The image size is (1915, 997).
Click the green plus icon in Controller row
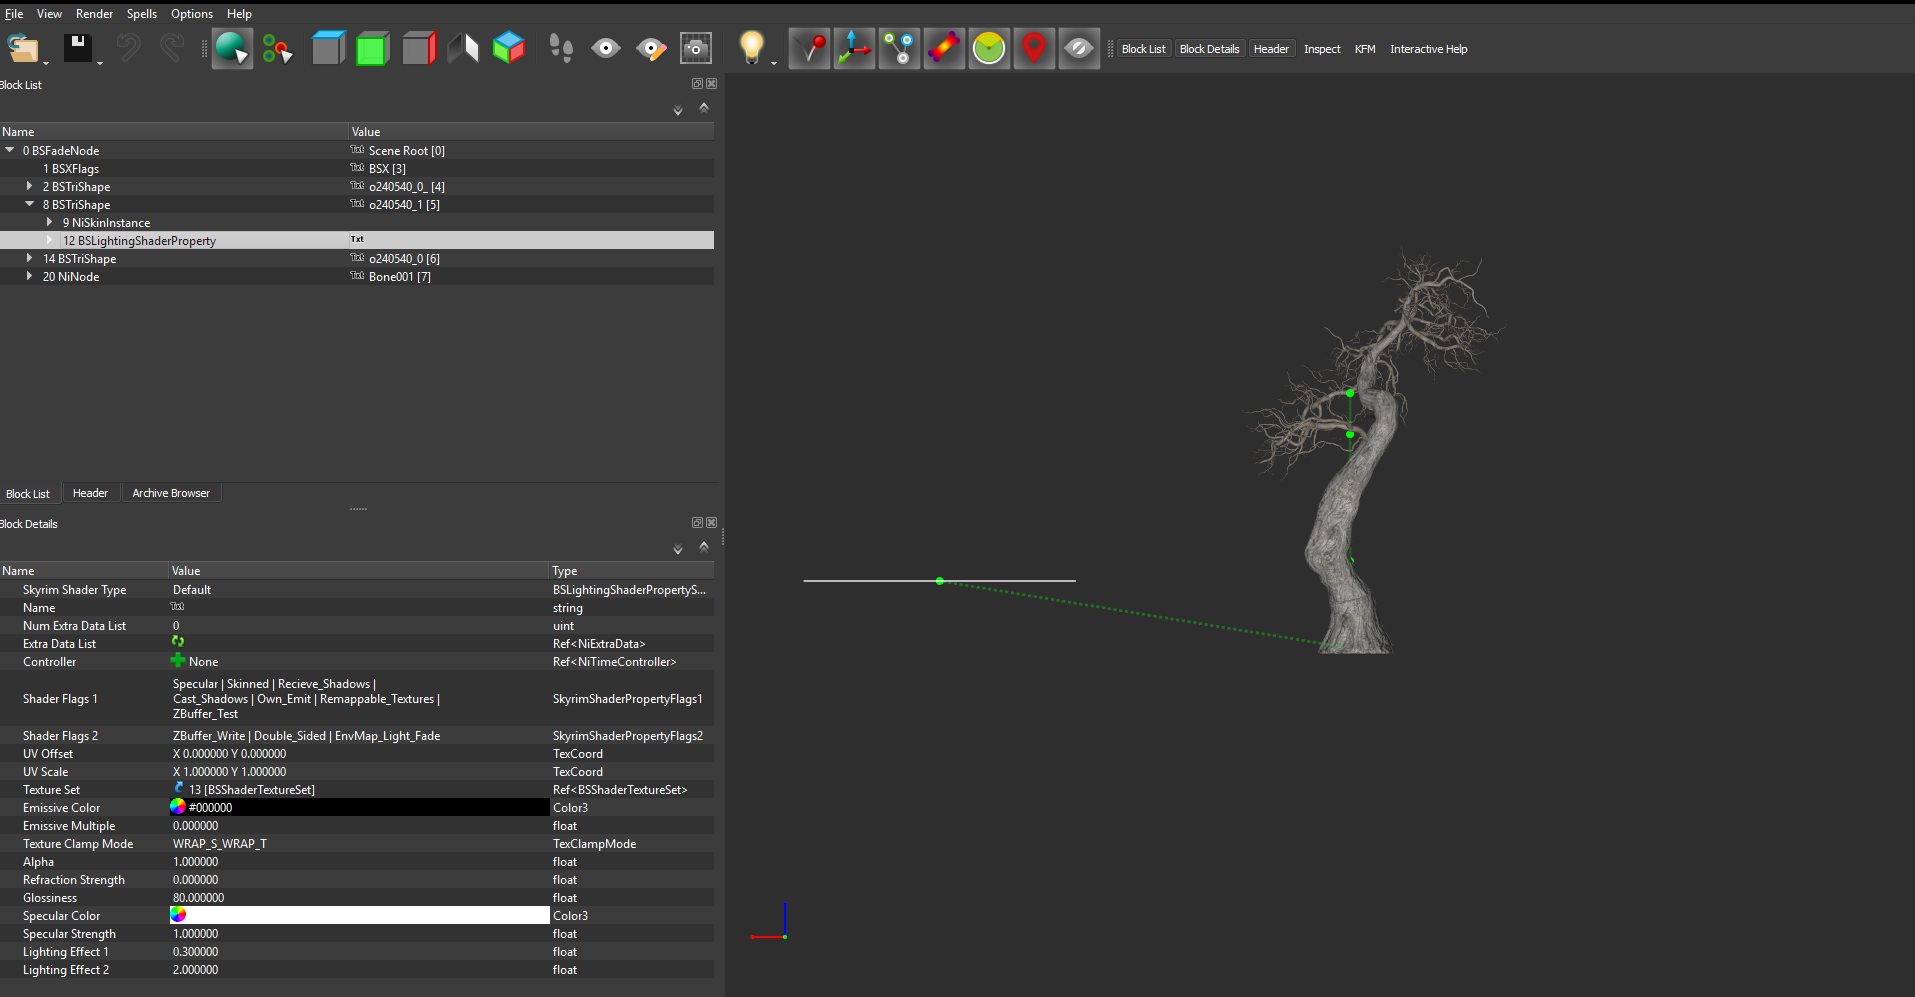pyautogui.click(x=178, y=660)
